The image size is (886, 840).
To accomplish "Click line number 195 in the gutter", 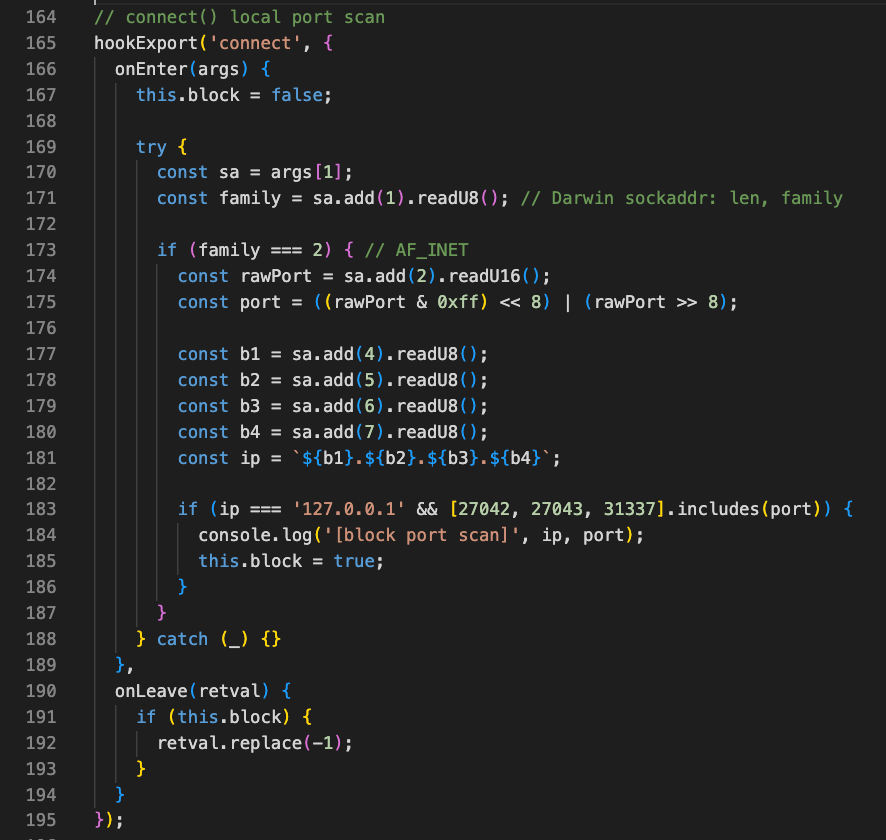I will coord(41,819).
